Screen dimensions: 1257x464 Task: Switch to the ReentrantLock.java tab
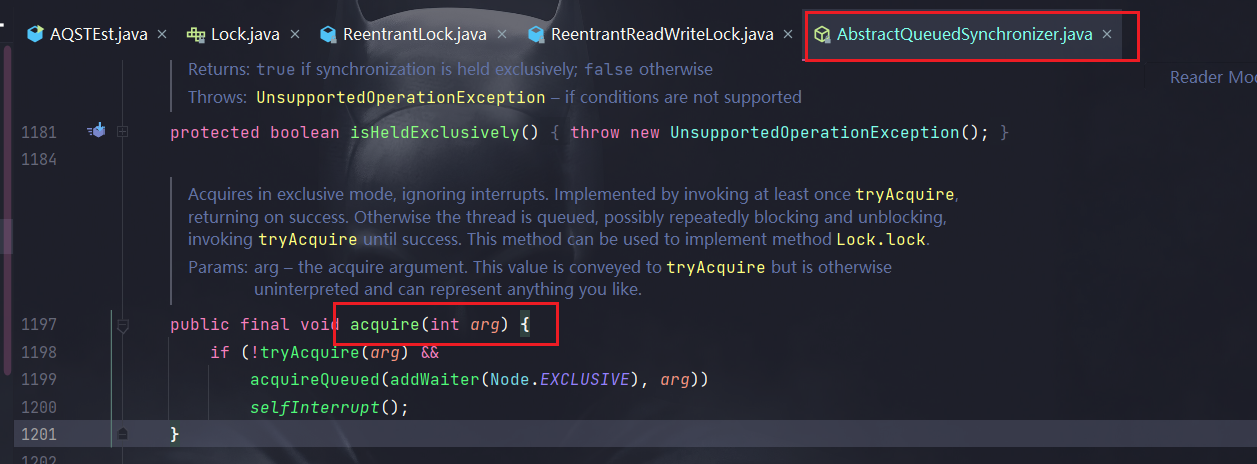click(415, 34)
